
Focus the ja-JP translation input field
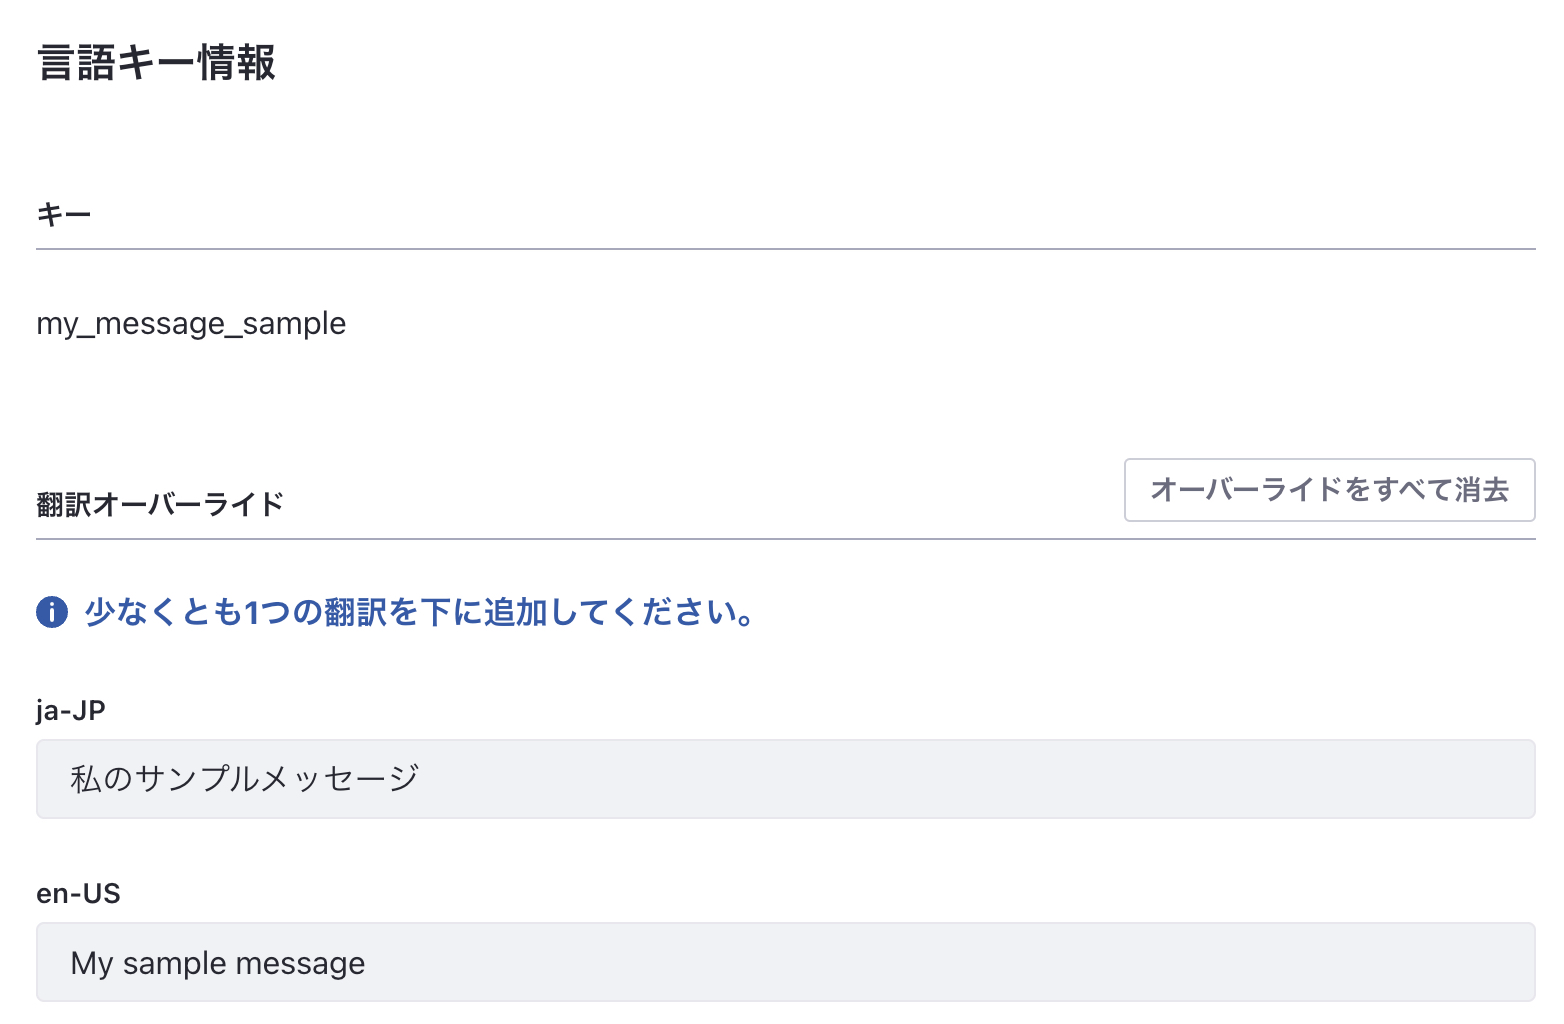(785, 779)
